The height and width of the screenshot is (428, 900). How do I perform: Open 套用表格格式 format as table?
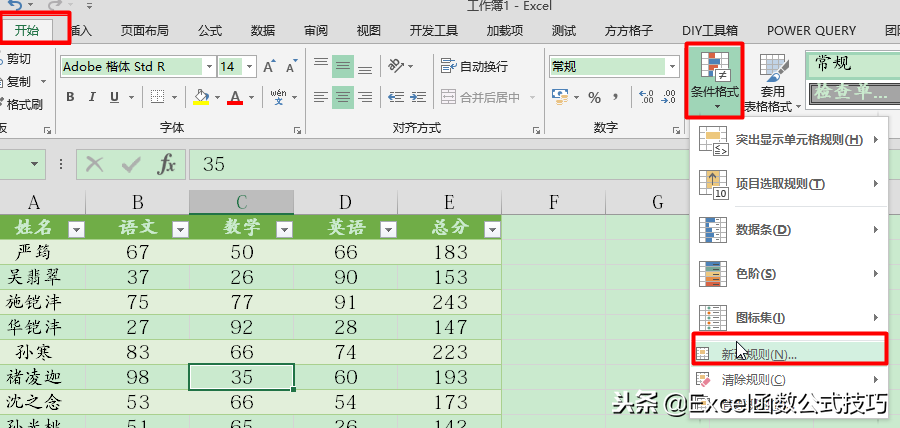[x=773, y=83]
